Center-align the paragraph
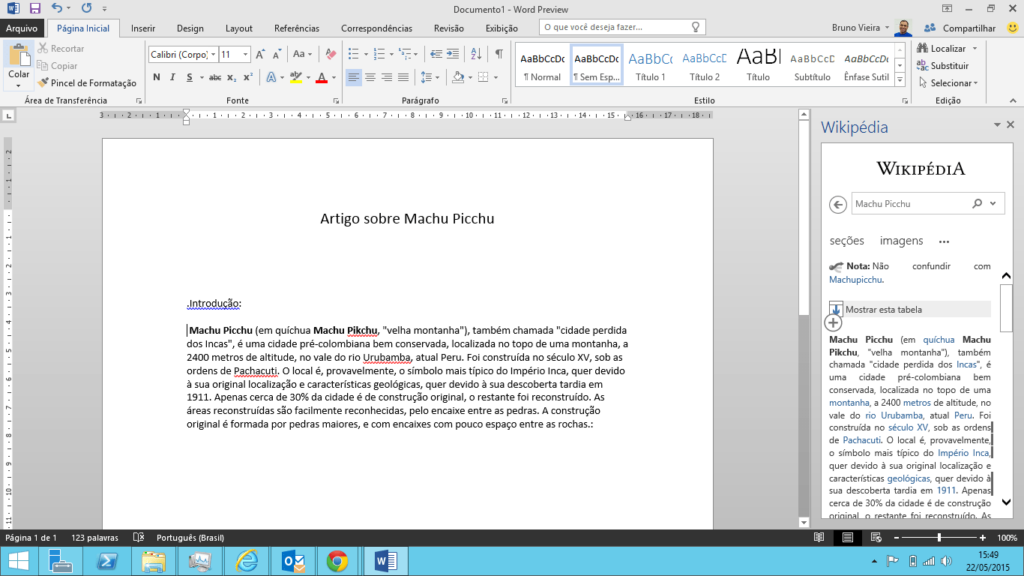 point(370,78)
